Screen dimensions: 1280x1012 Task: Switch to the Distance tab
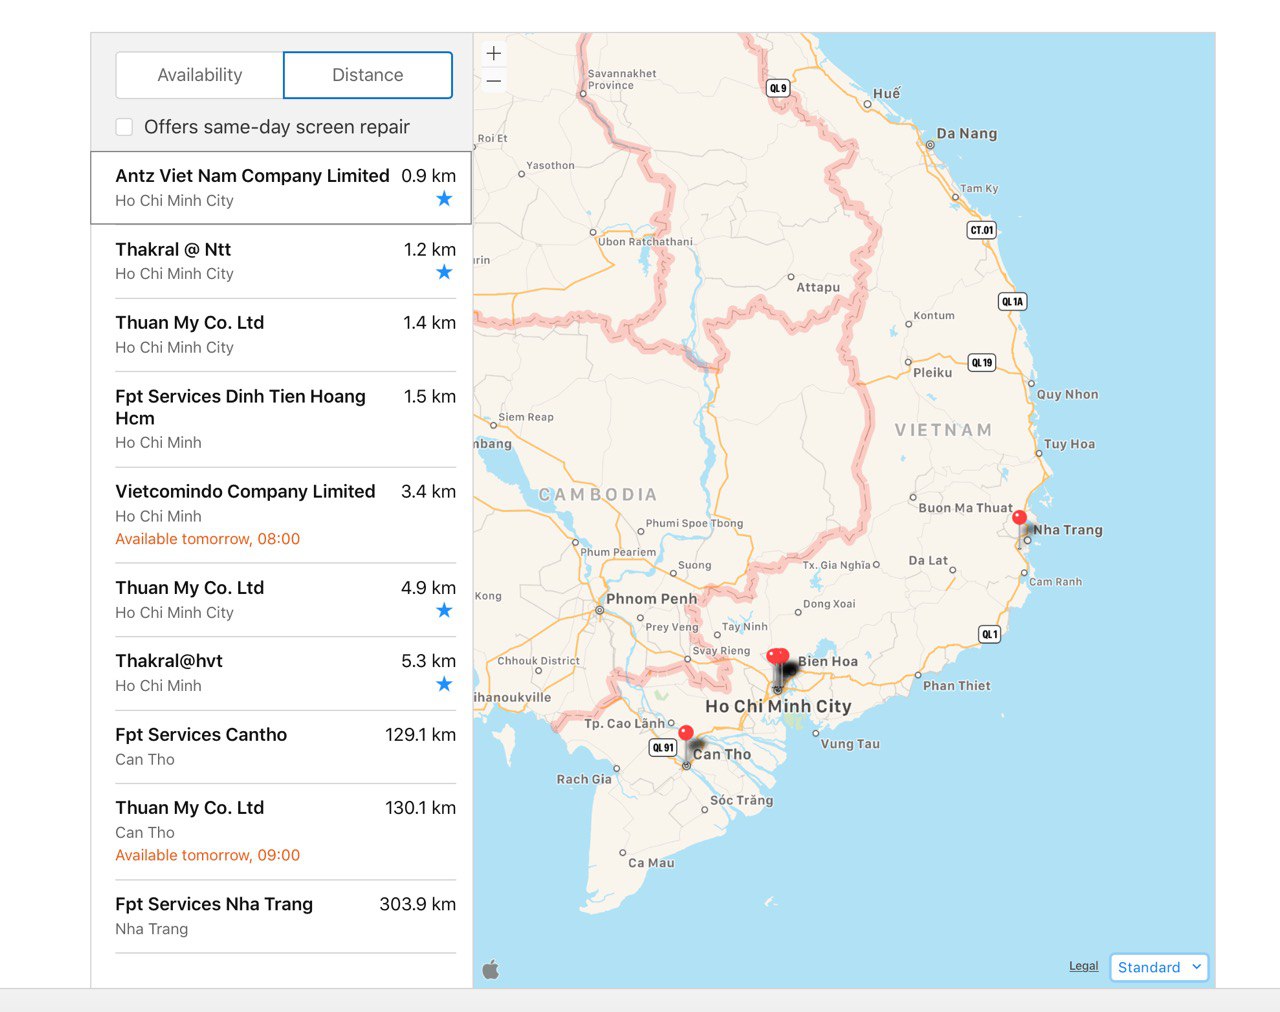tap(368, 75)
